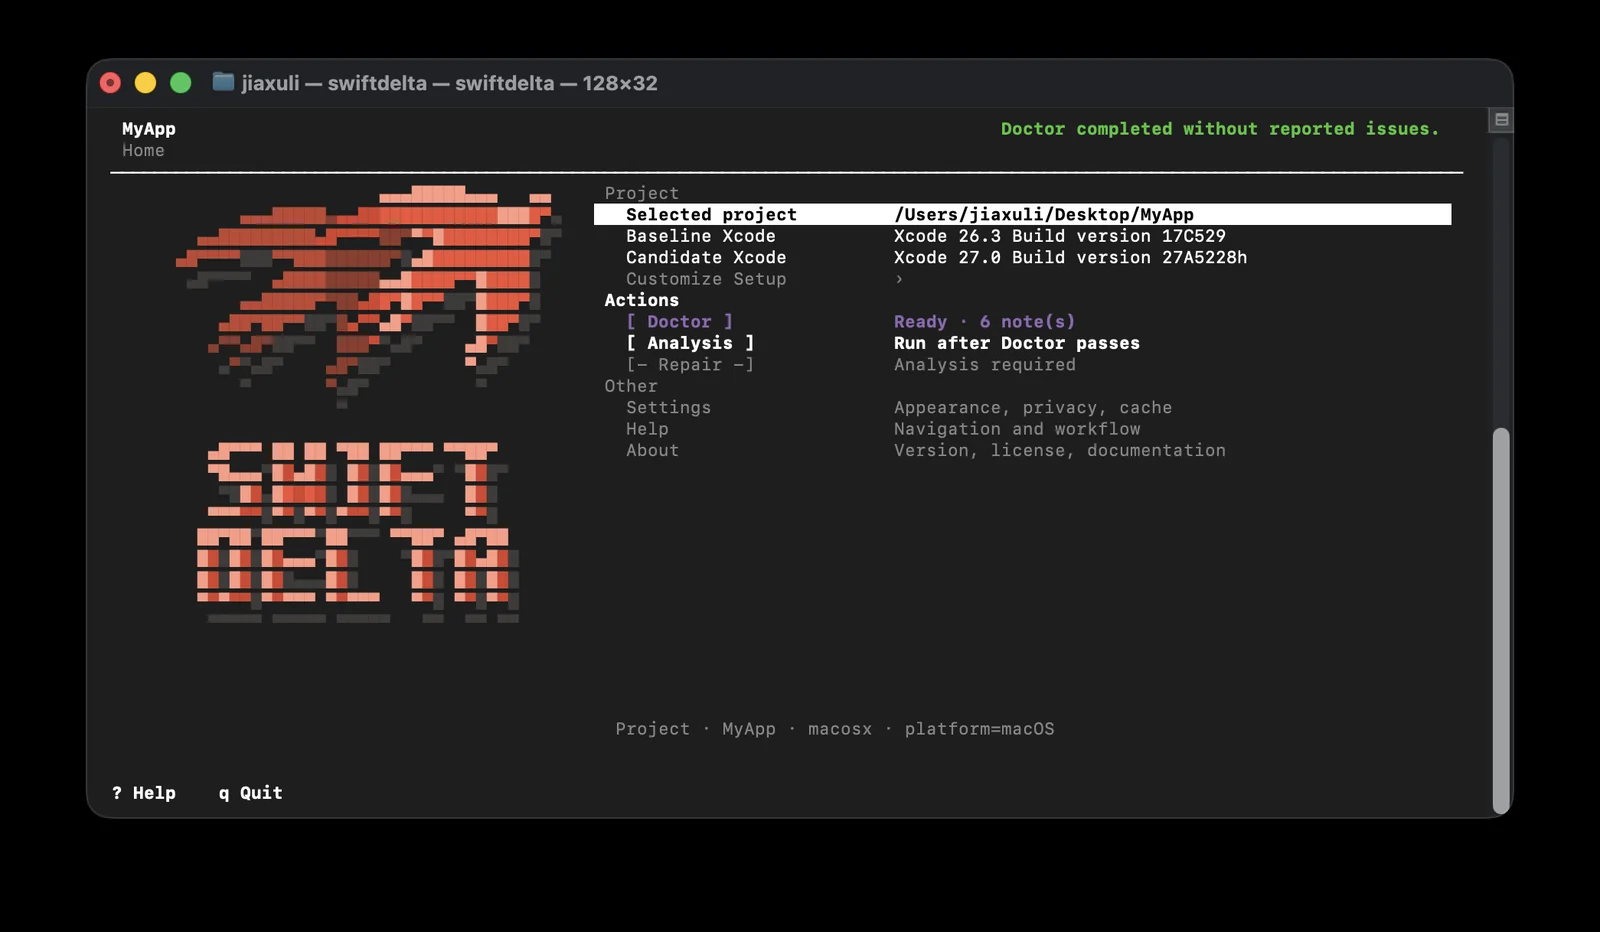Zoom the terminal window with green button
Viewport: 1600px width, 932px height.
[180, 83]
